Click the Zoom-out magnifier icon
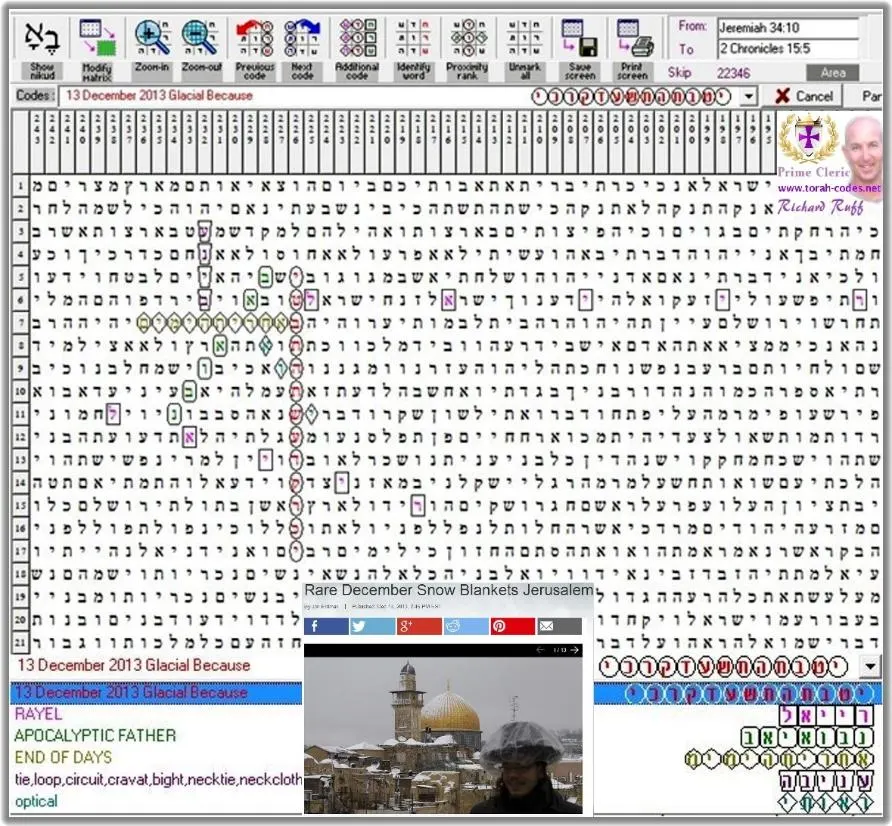Viewport: 892px width, 826px height. [200, 38]
